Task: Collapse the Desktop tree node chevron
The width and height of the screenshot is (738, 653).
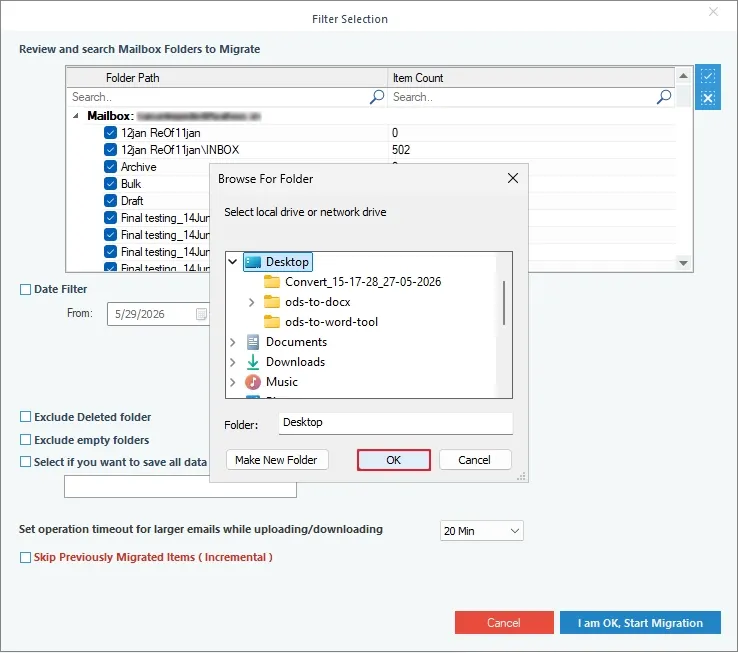Action: pos(233,261)
